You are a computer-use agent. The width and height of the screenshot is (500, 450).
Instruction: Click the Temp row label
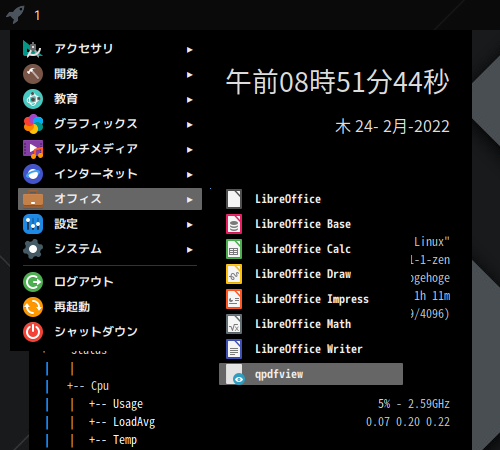pos(125,440)
